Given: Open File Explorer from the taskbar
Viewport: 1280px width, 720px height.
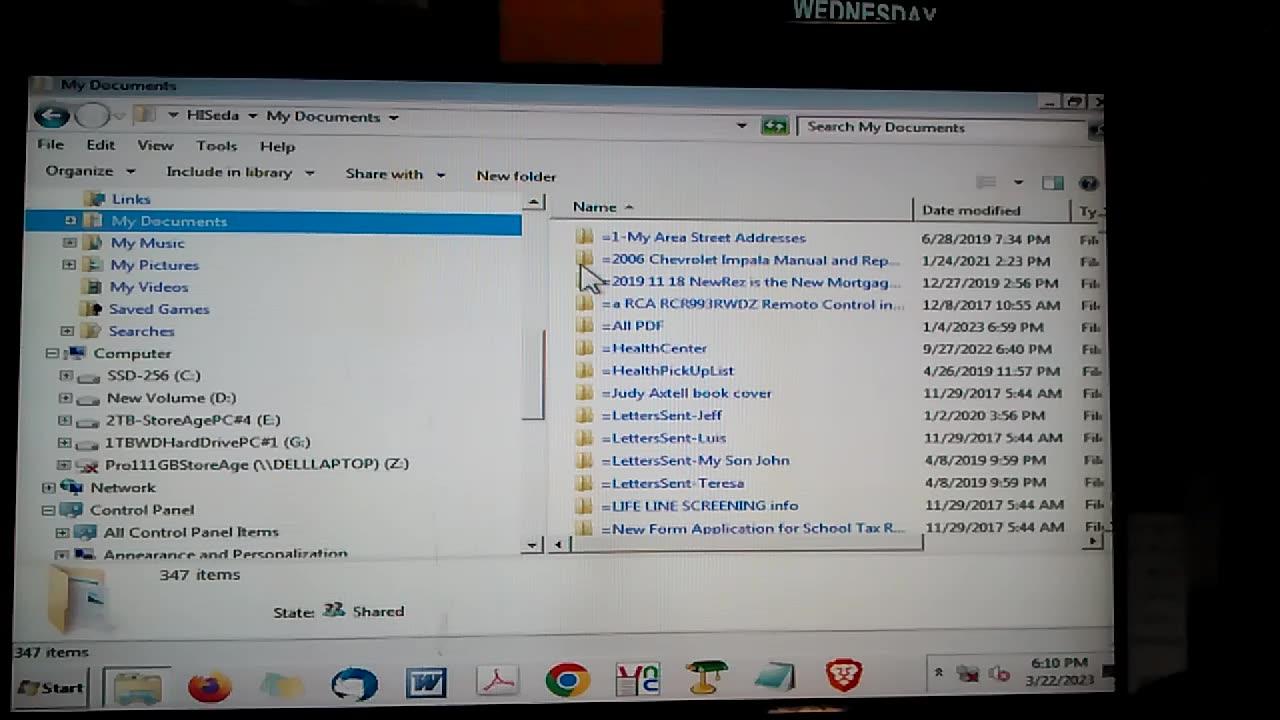Looking at the screenshot, I should [137, 686].
